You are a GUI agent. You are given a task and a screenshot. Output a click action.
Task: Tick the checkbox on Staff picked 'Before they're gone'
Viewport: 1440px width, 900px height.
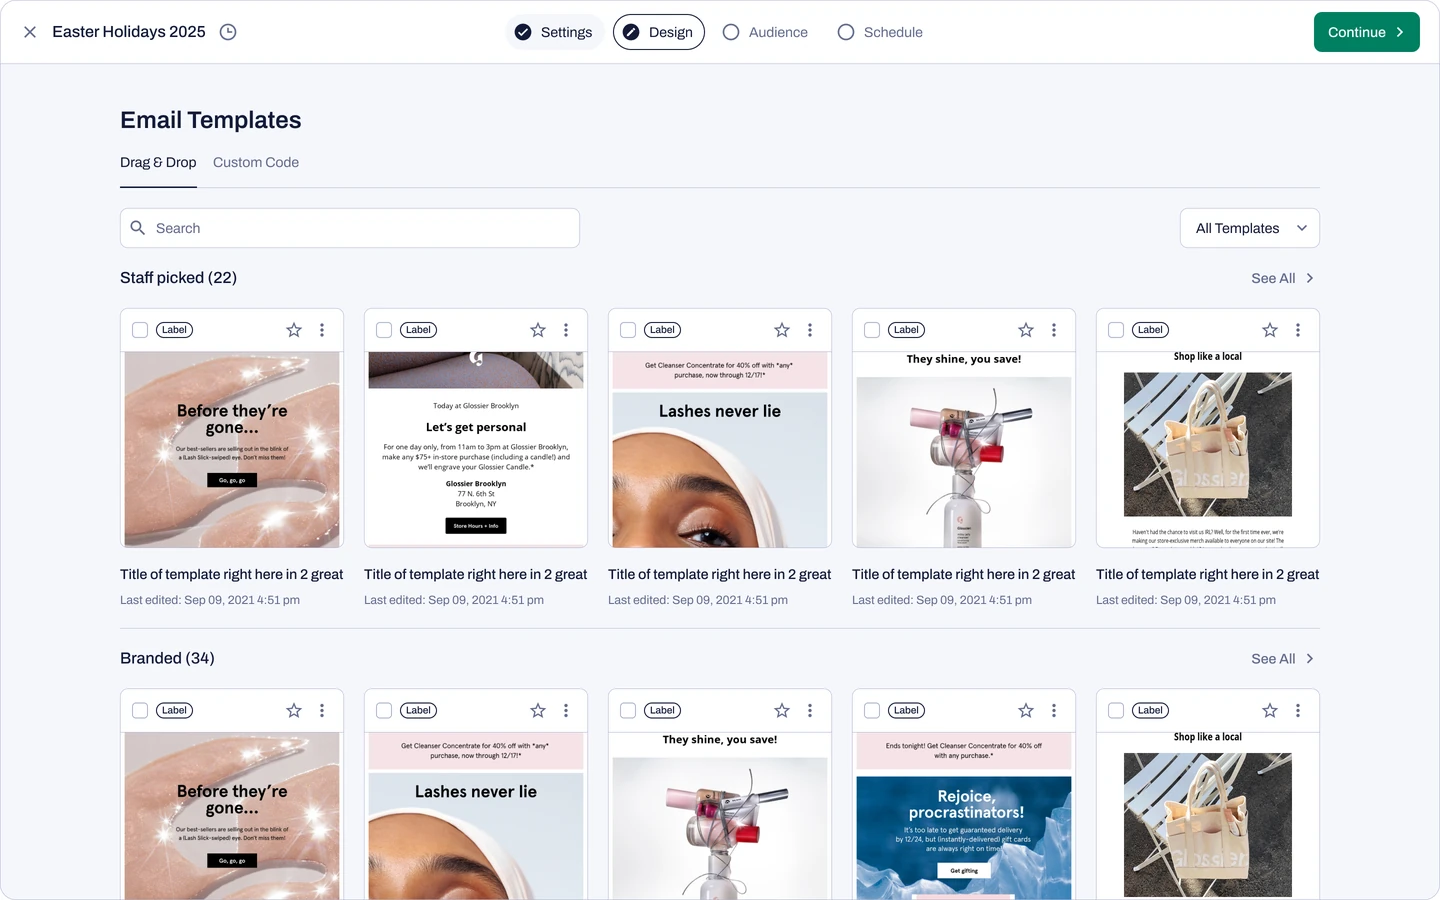click(x=140, y=330)
